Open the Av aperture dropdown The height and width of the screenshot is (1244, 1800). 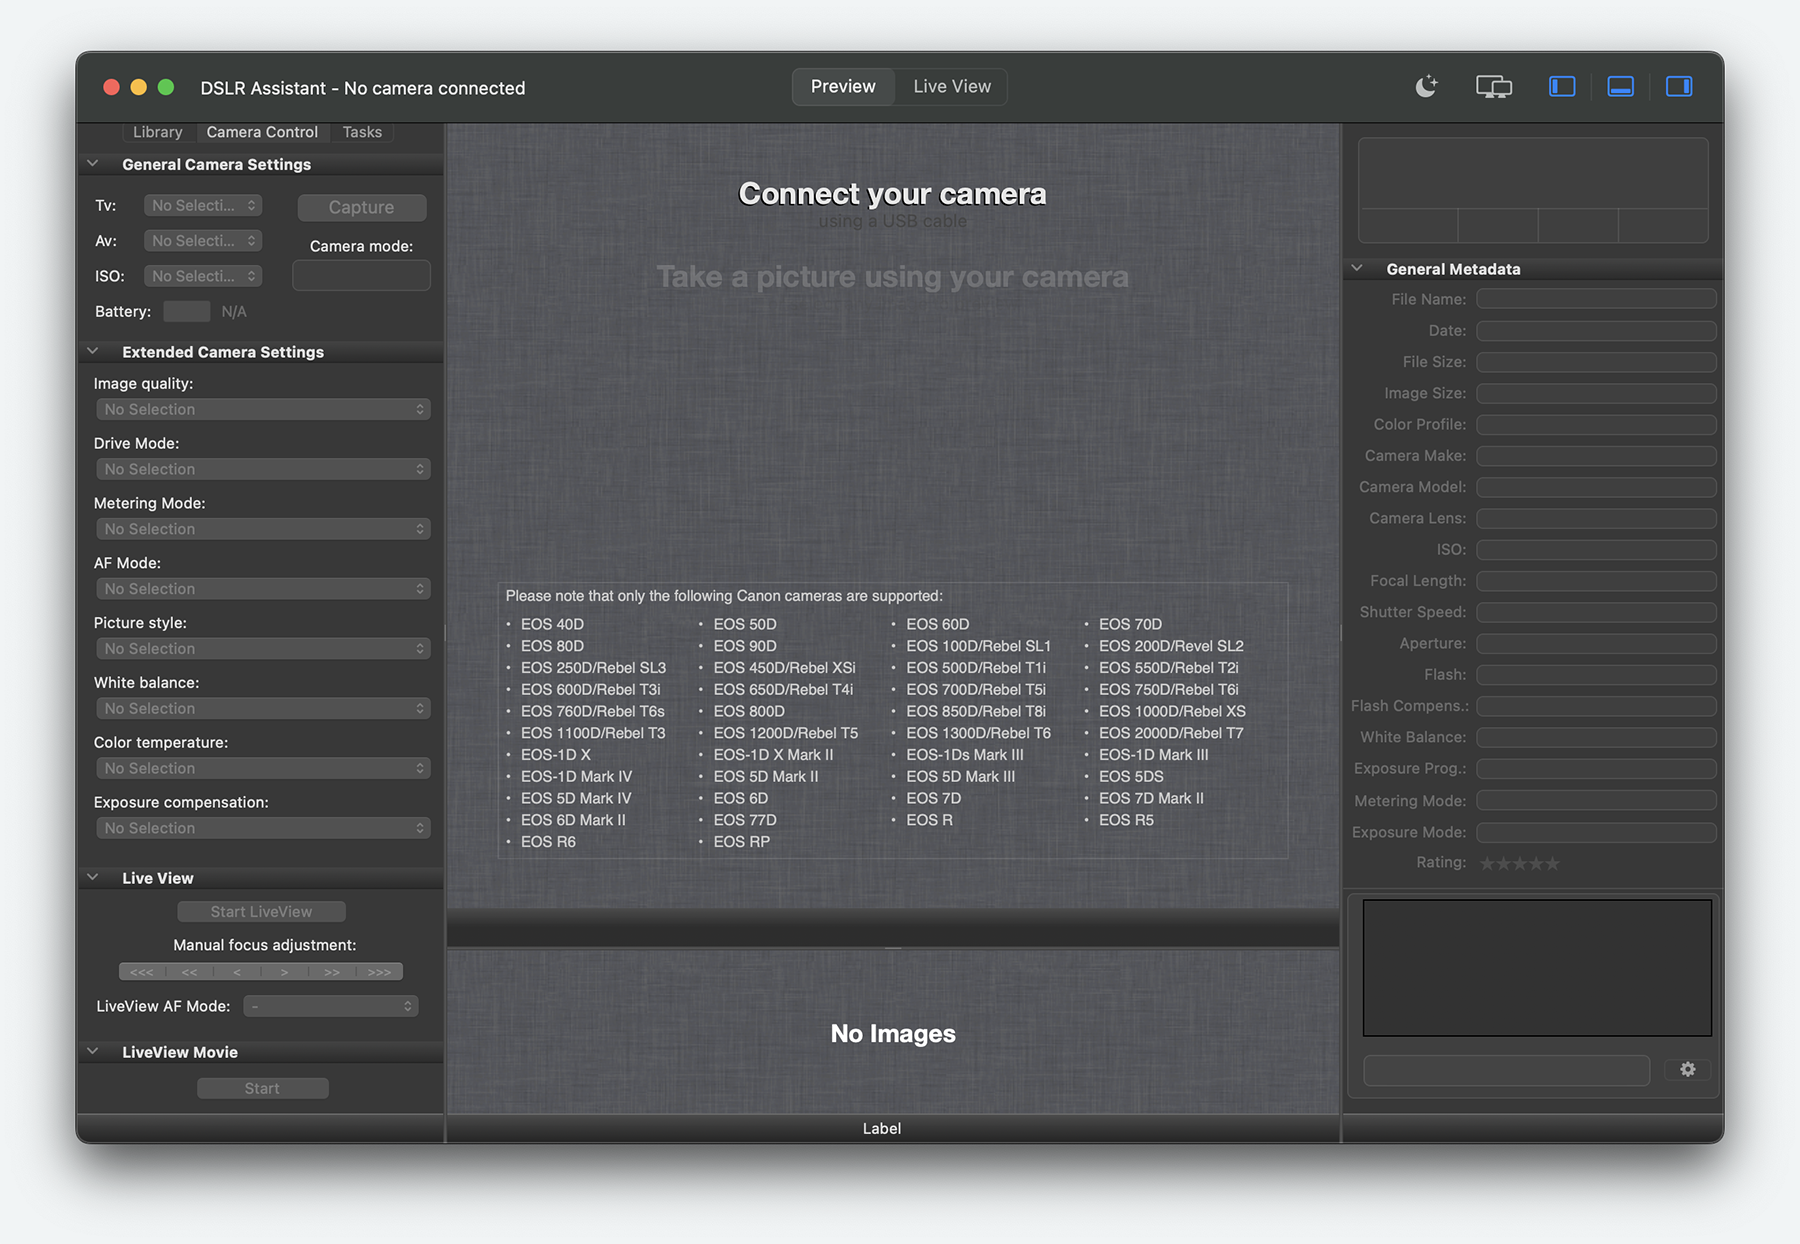[x=203, y=241]
